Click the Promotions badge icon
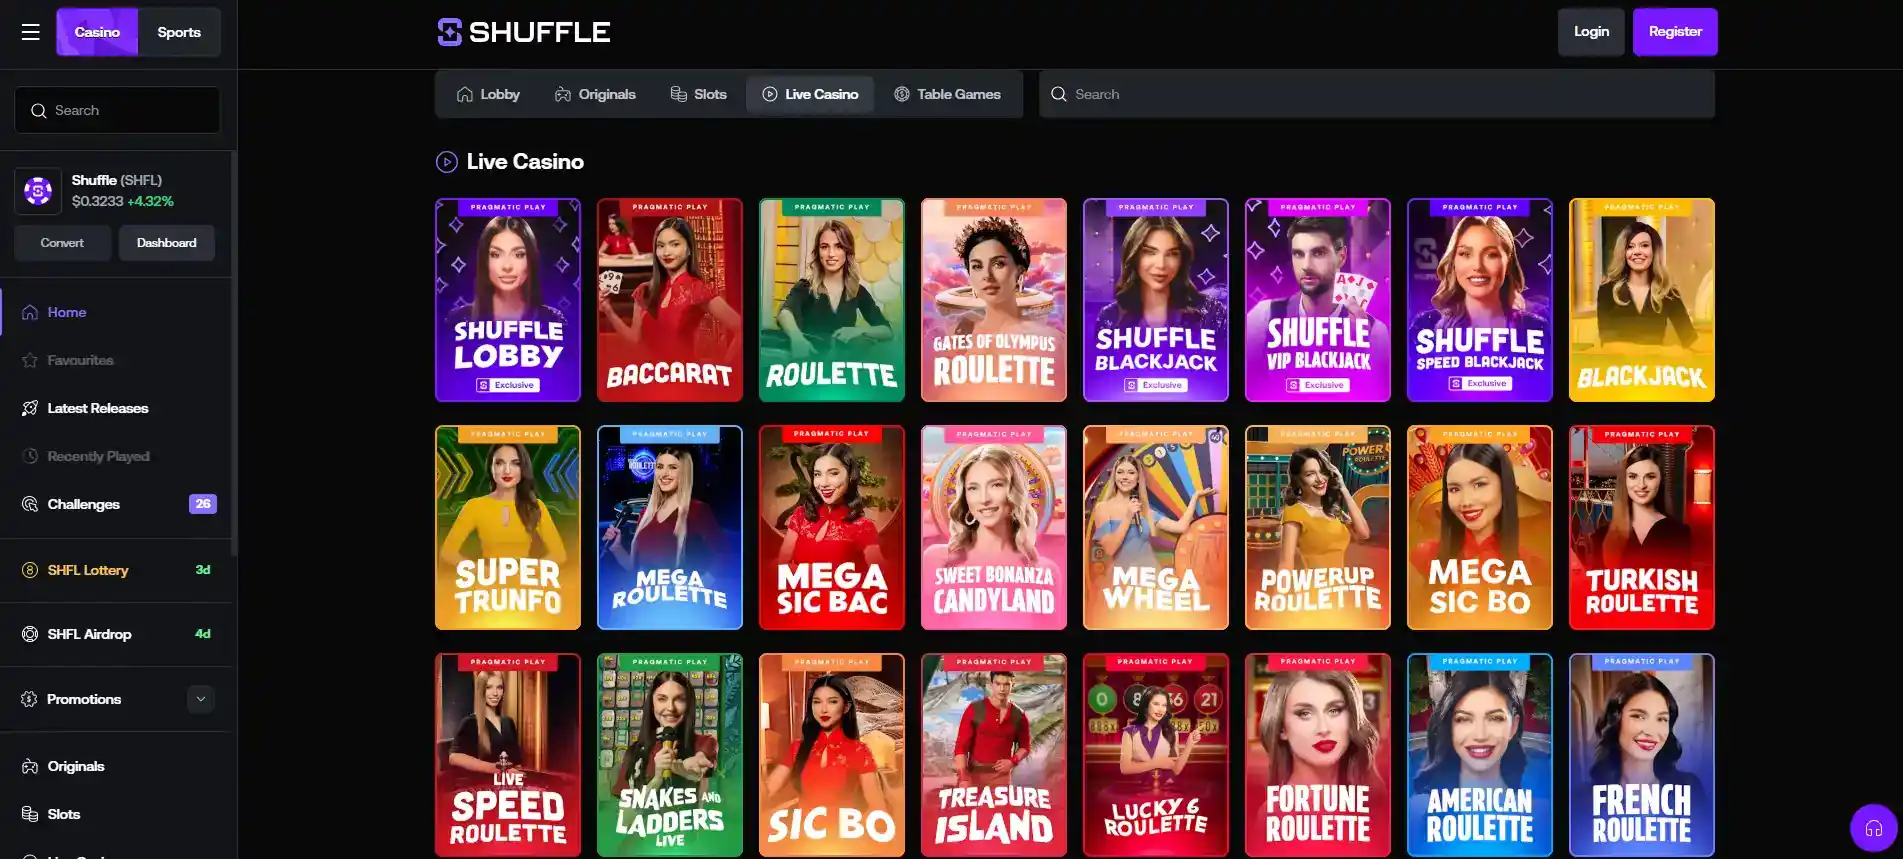This screenshot has width=1903, height=859. tap(29, 699)
